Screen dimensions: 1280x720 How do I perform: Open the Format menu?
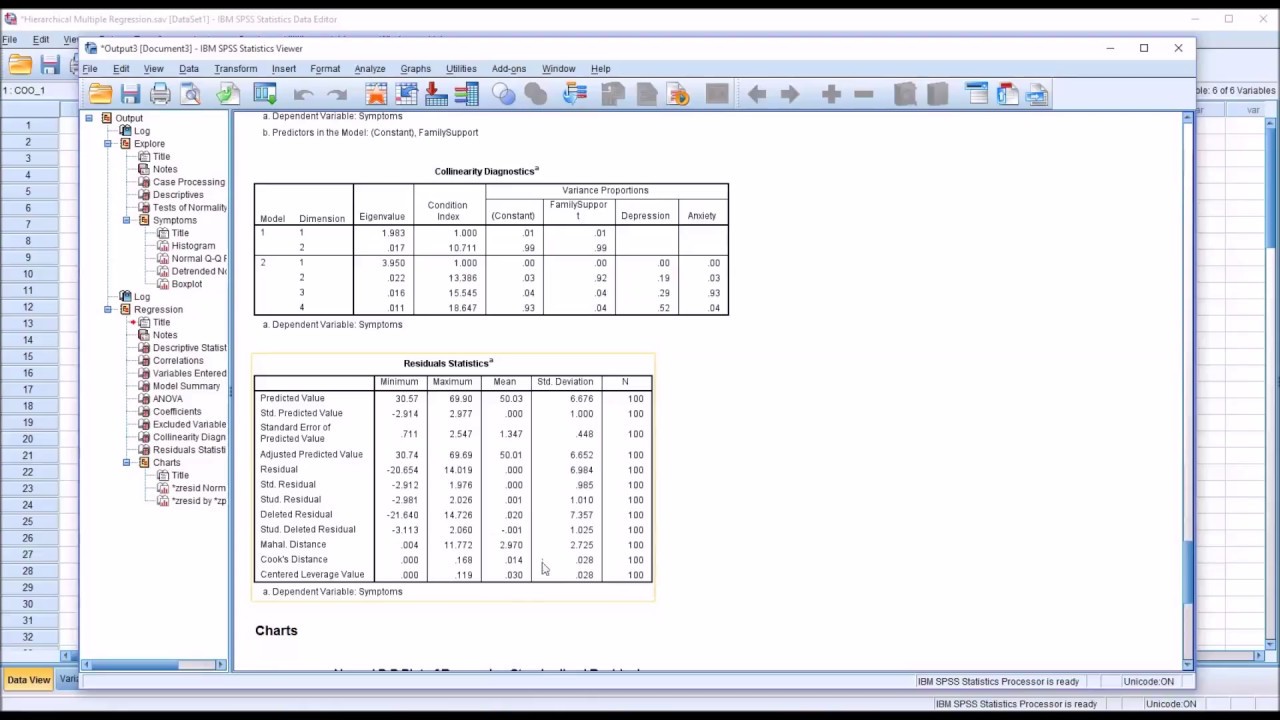[325, 69]
